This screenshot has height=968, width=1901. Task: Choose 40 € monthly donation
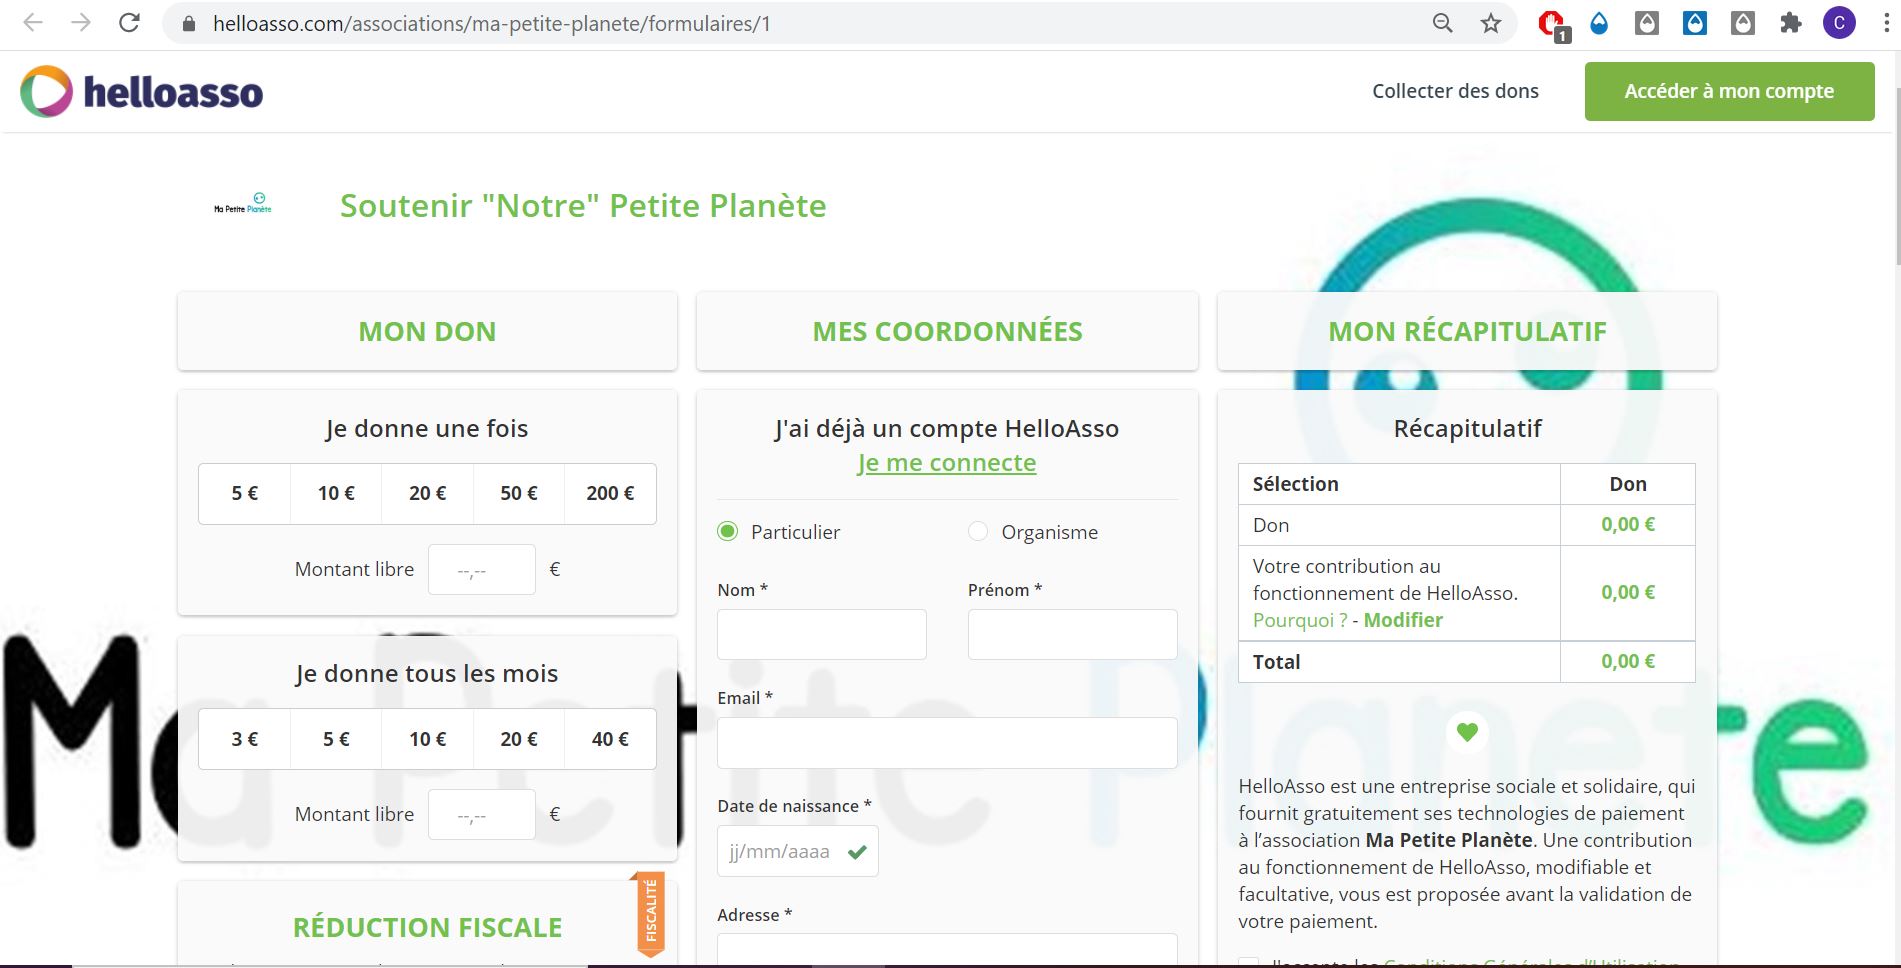click(610, 739)
